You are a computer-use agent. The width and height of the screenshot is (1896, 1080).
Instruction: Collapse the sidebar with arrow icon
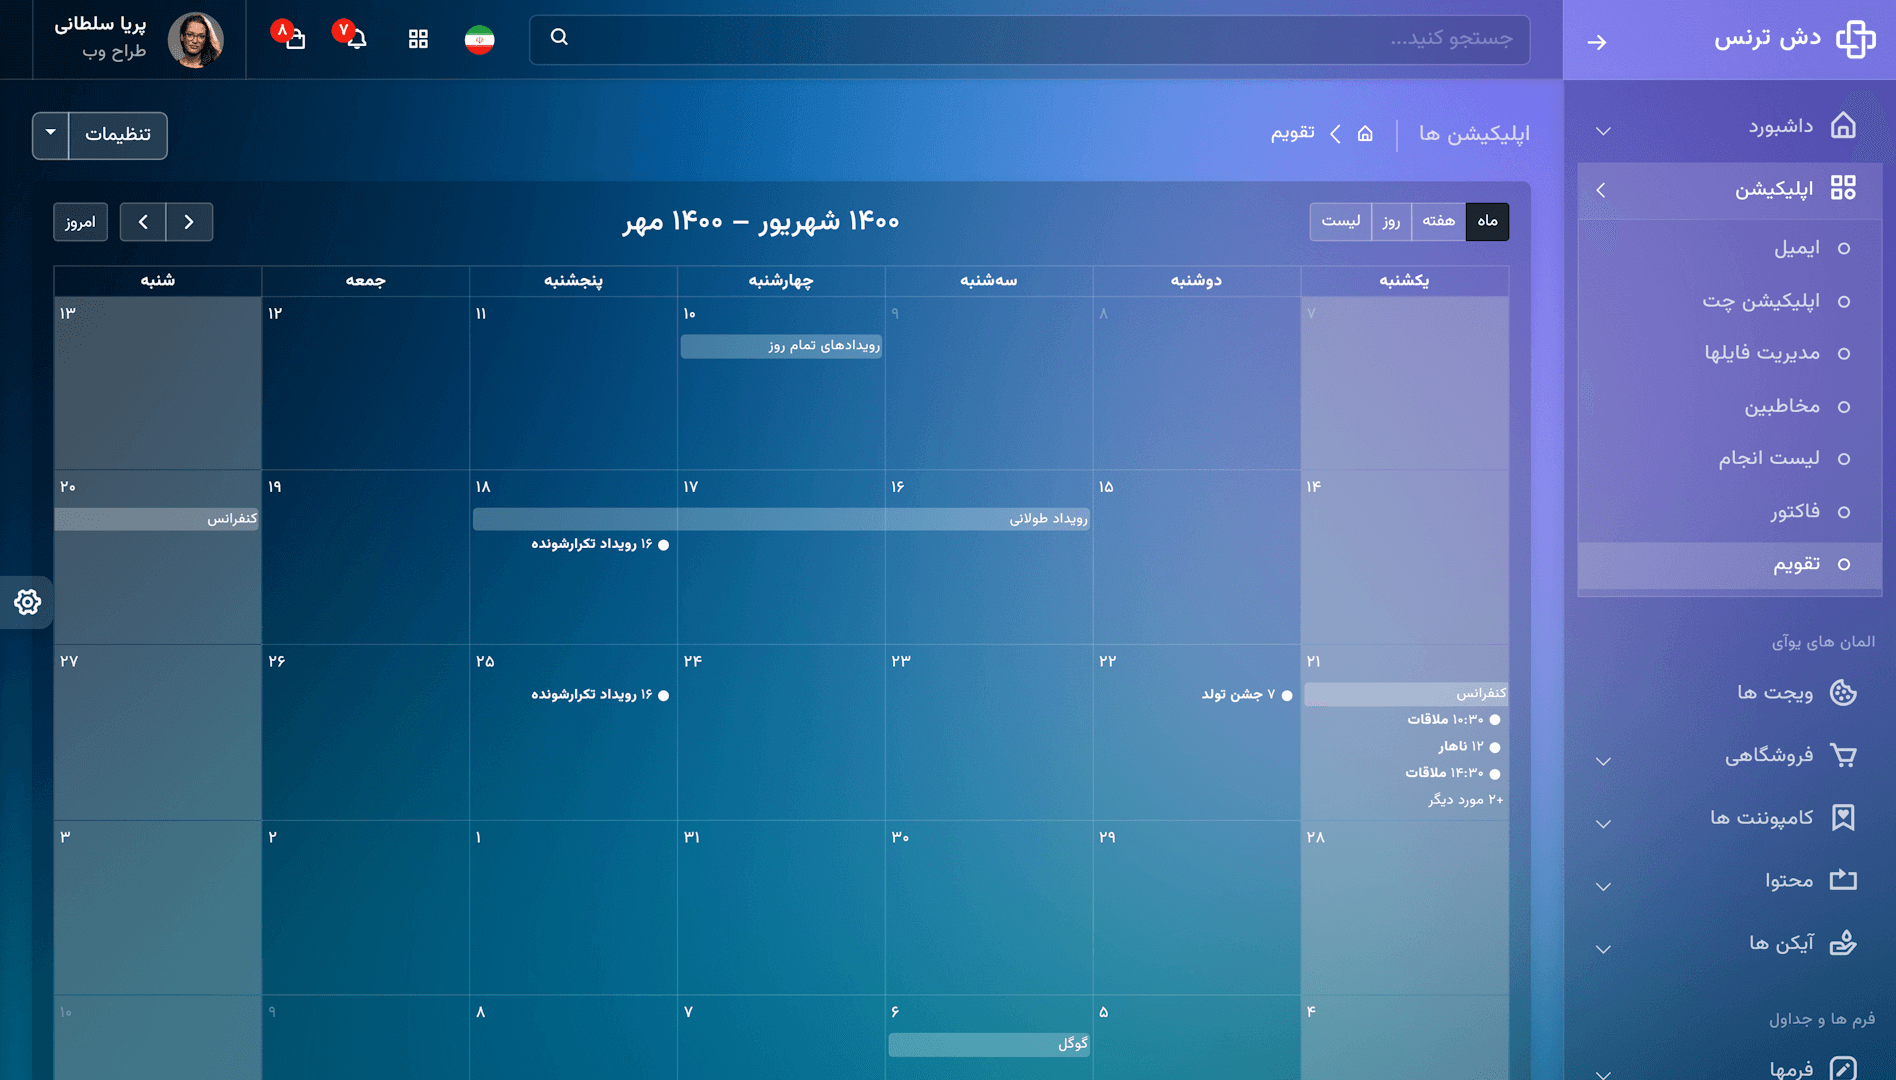(x=1597, y=42)
